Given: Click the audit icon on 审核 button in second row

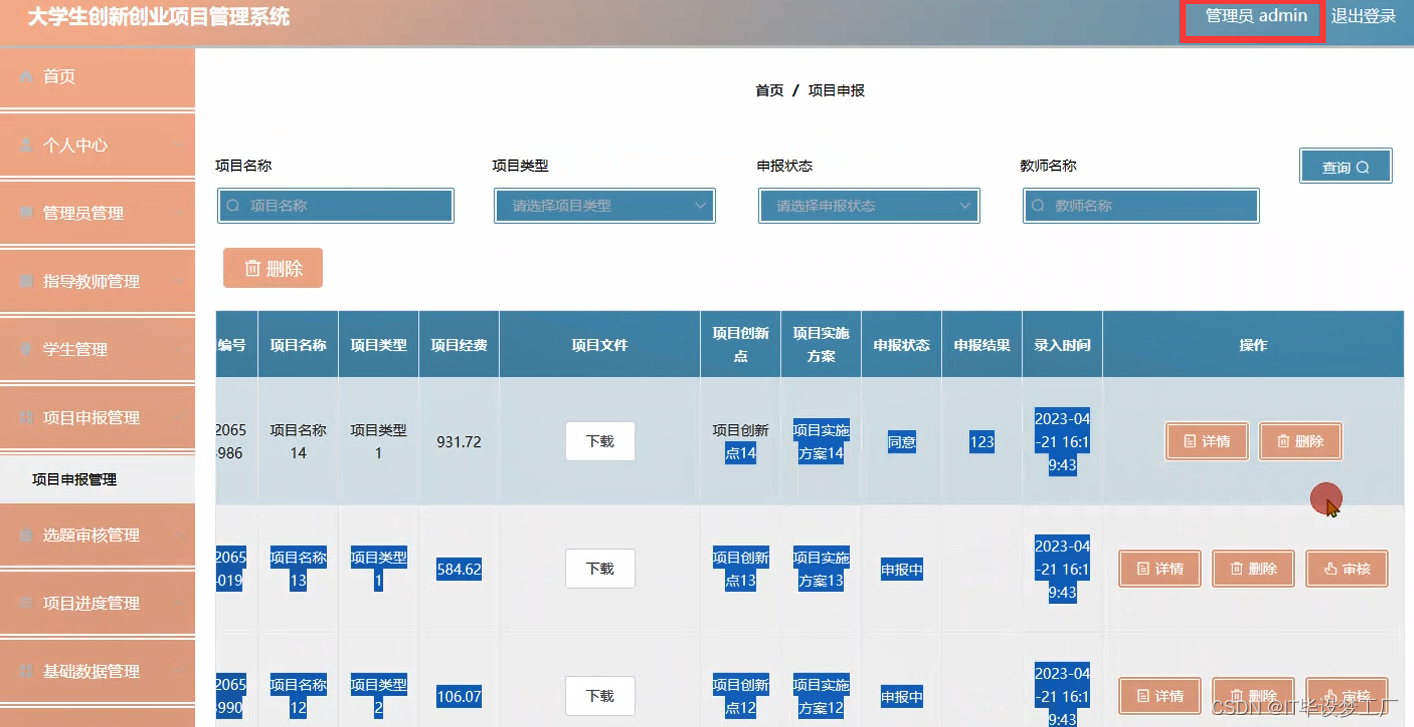Looking at the screenshot, I should point(1329,568).
